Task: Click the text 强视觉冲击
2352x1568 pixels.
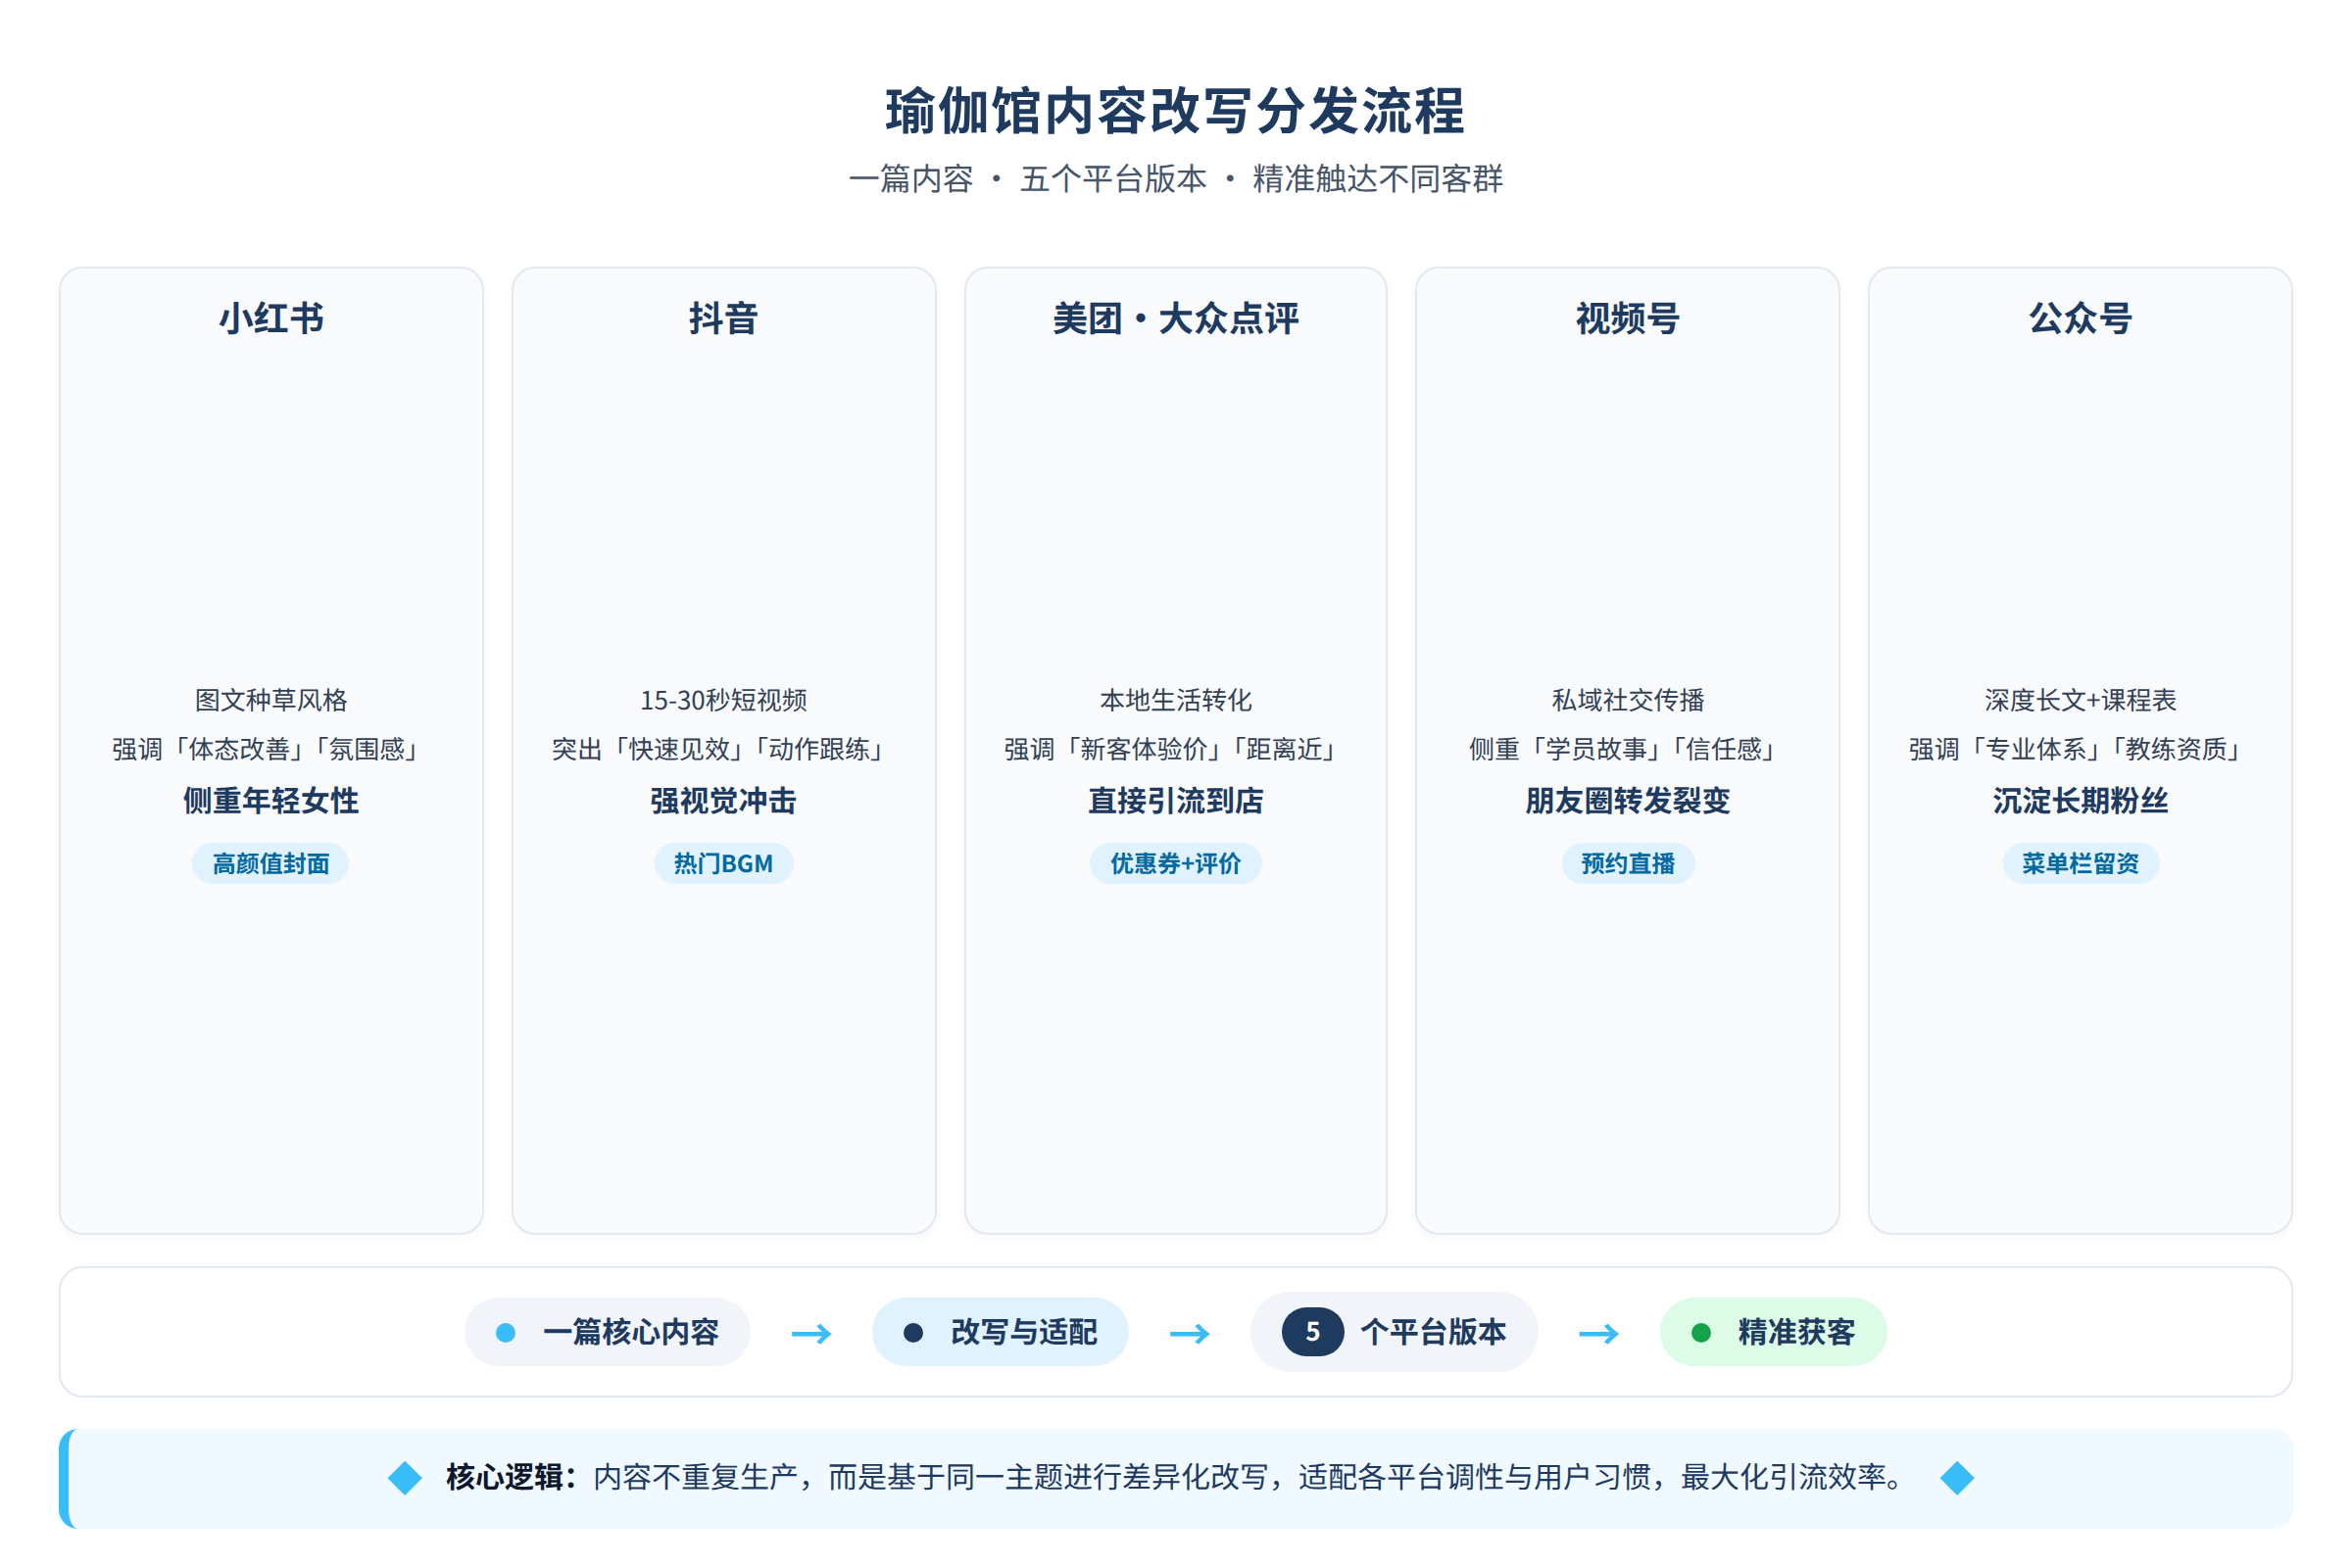Action: click(x=723, y=801)
